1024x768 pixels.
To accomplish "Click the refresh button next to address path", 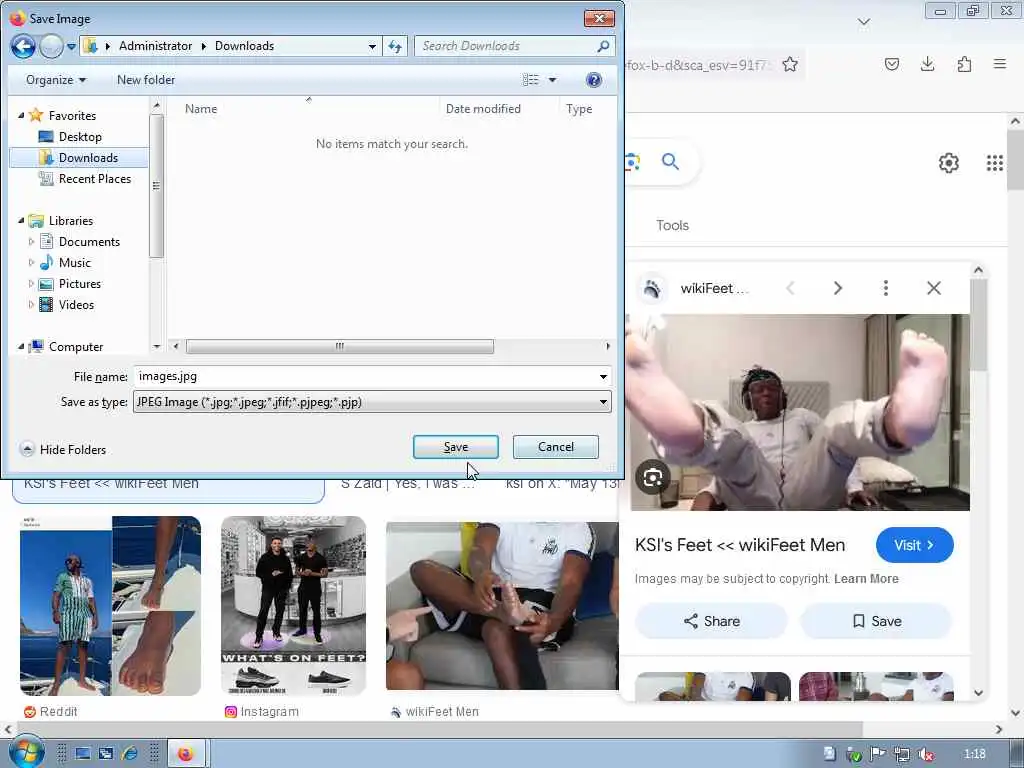I will (x=395, y=46).
